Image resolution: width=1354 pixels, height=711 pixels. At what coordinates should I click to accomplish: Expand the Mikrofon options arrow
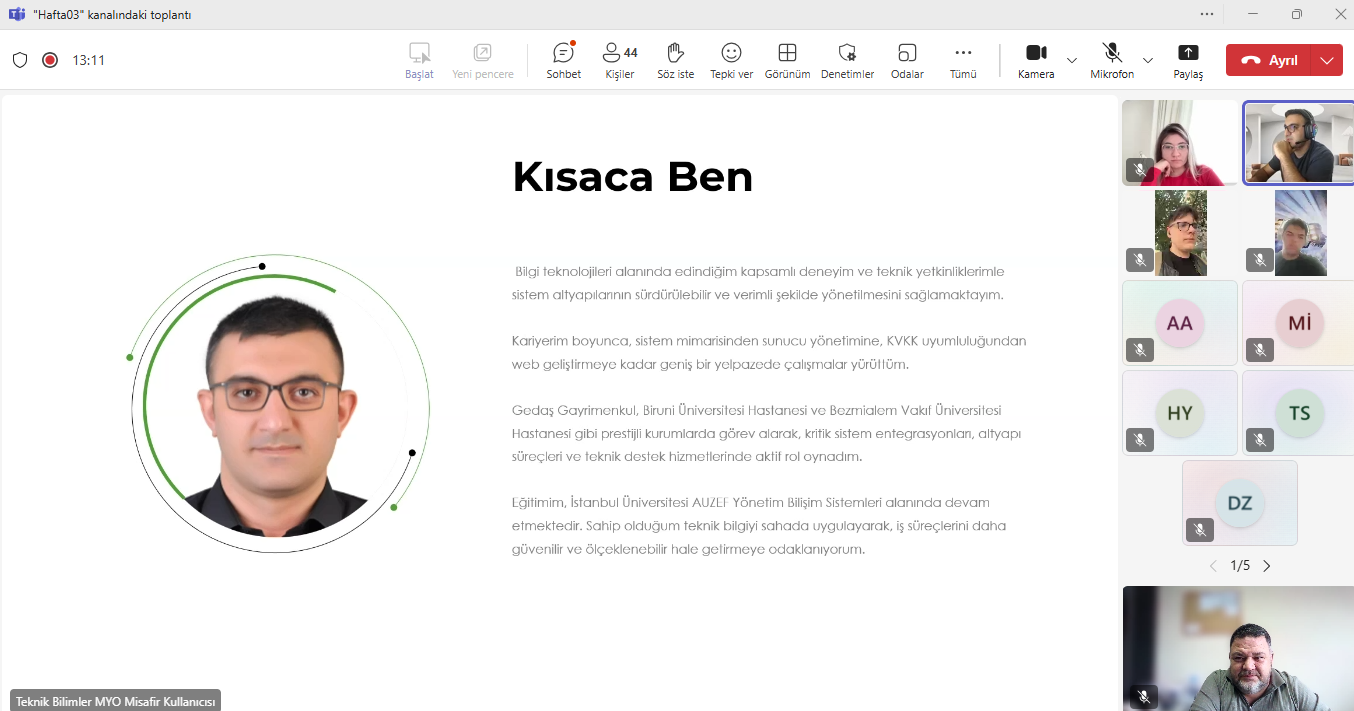(1148, 60)
